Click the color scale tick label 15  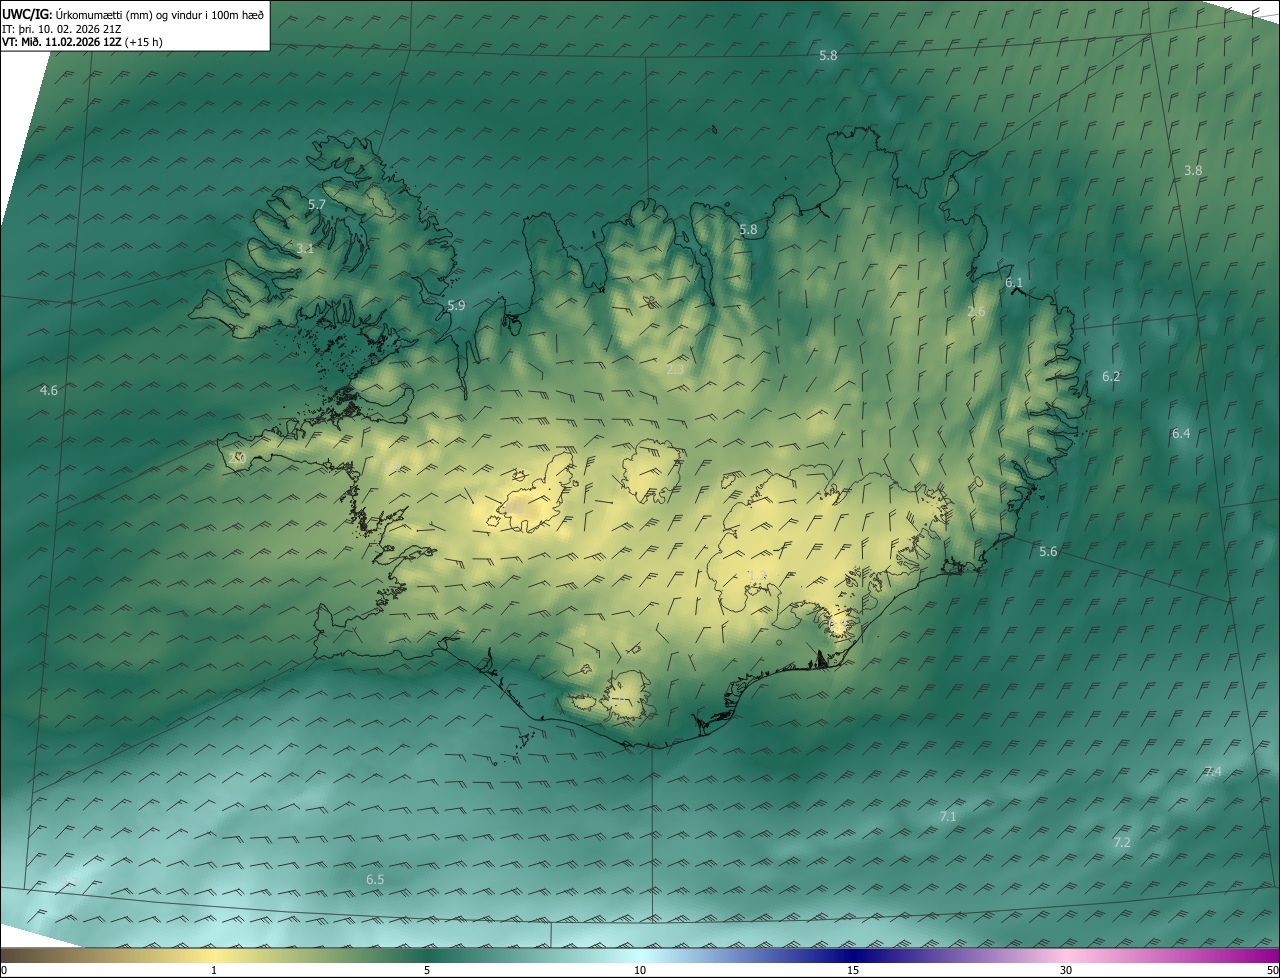[853, 970]
